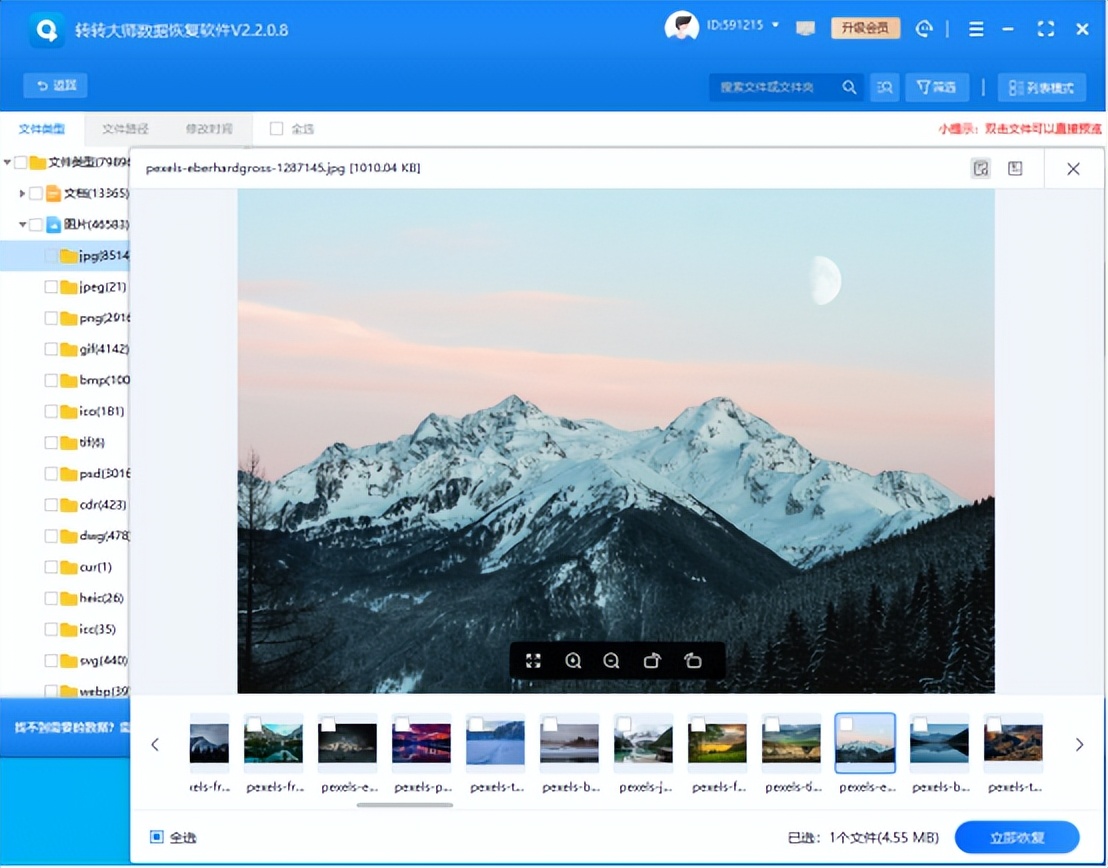Focus the file search input field

774,88
